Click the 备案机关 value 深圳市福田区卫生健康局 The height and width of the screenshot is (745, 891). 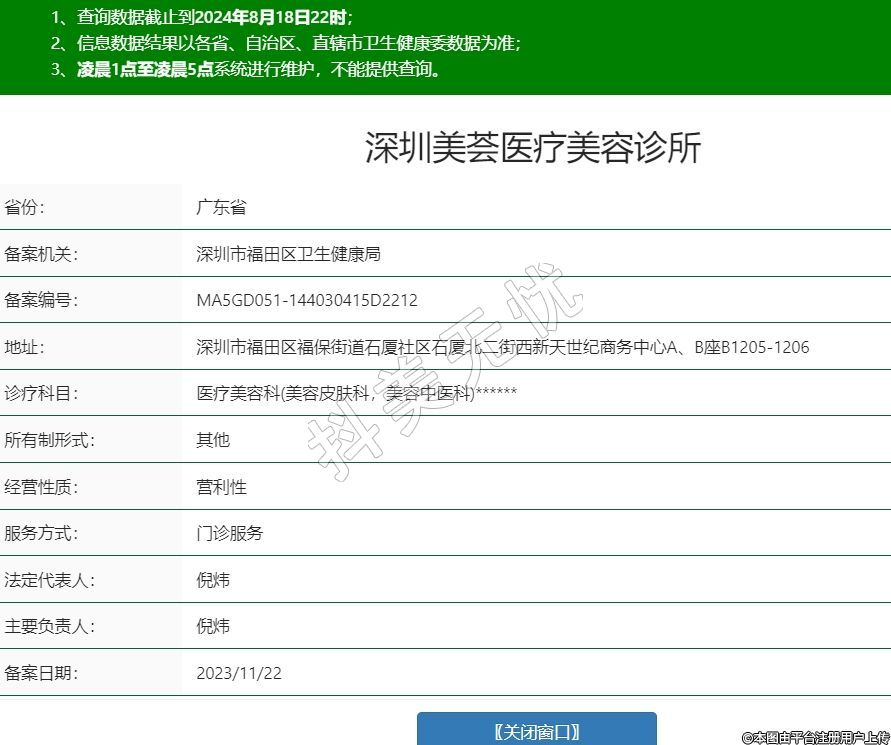pos(288,254)
